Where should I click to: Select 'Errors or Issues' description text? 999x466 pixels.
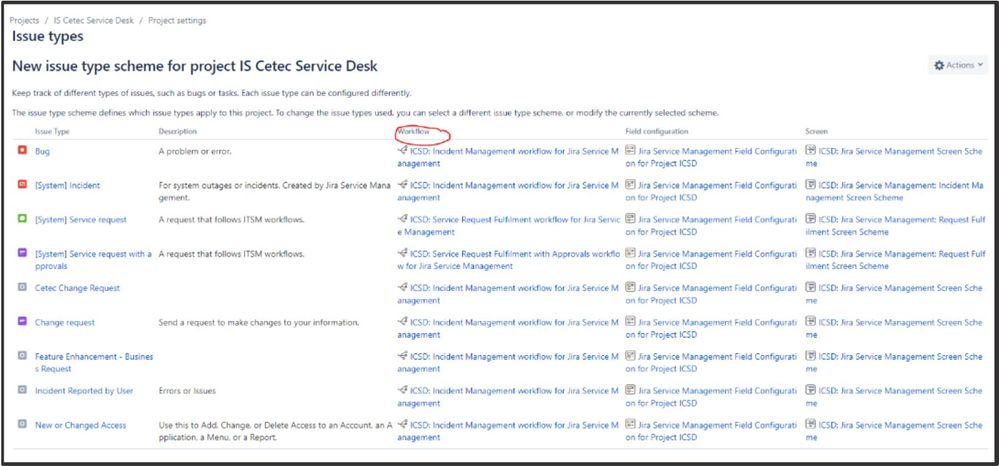(187, 391)
